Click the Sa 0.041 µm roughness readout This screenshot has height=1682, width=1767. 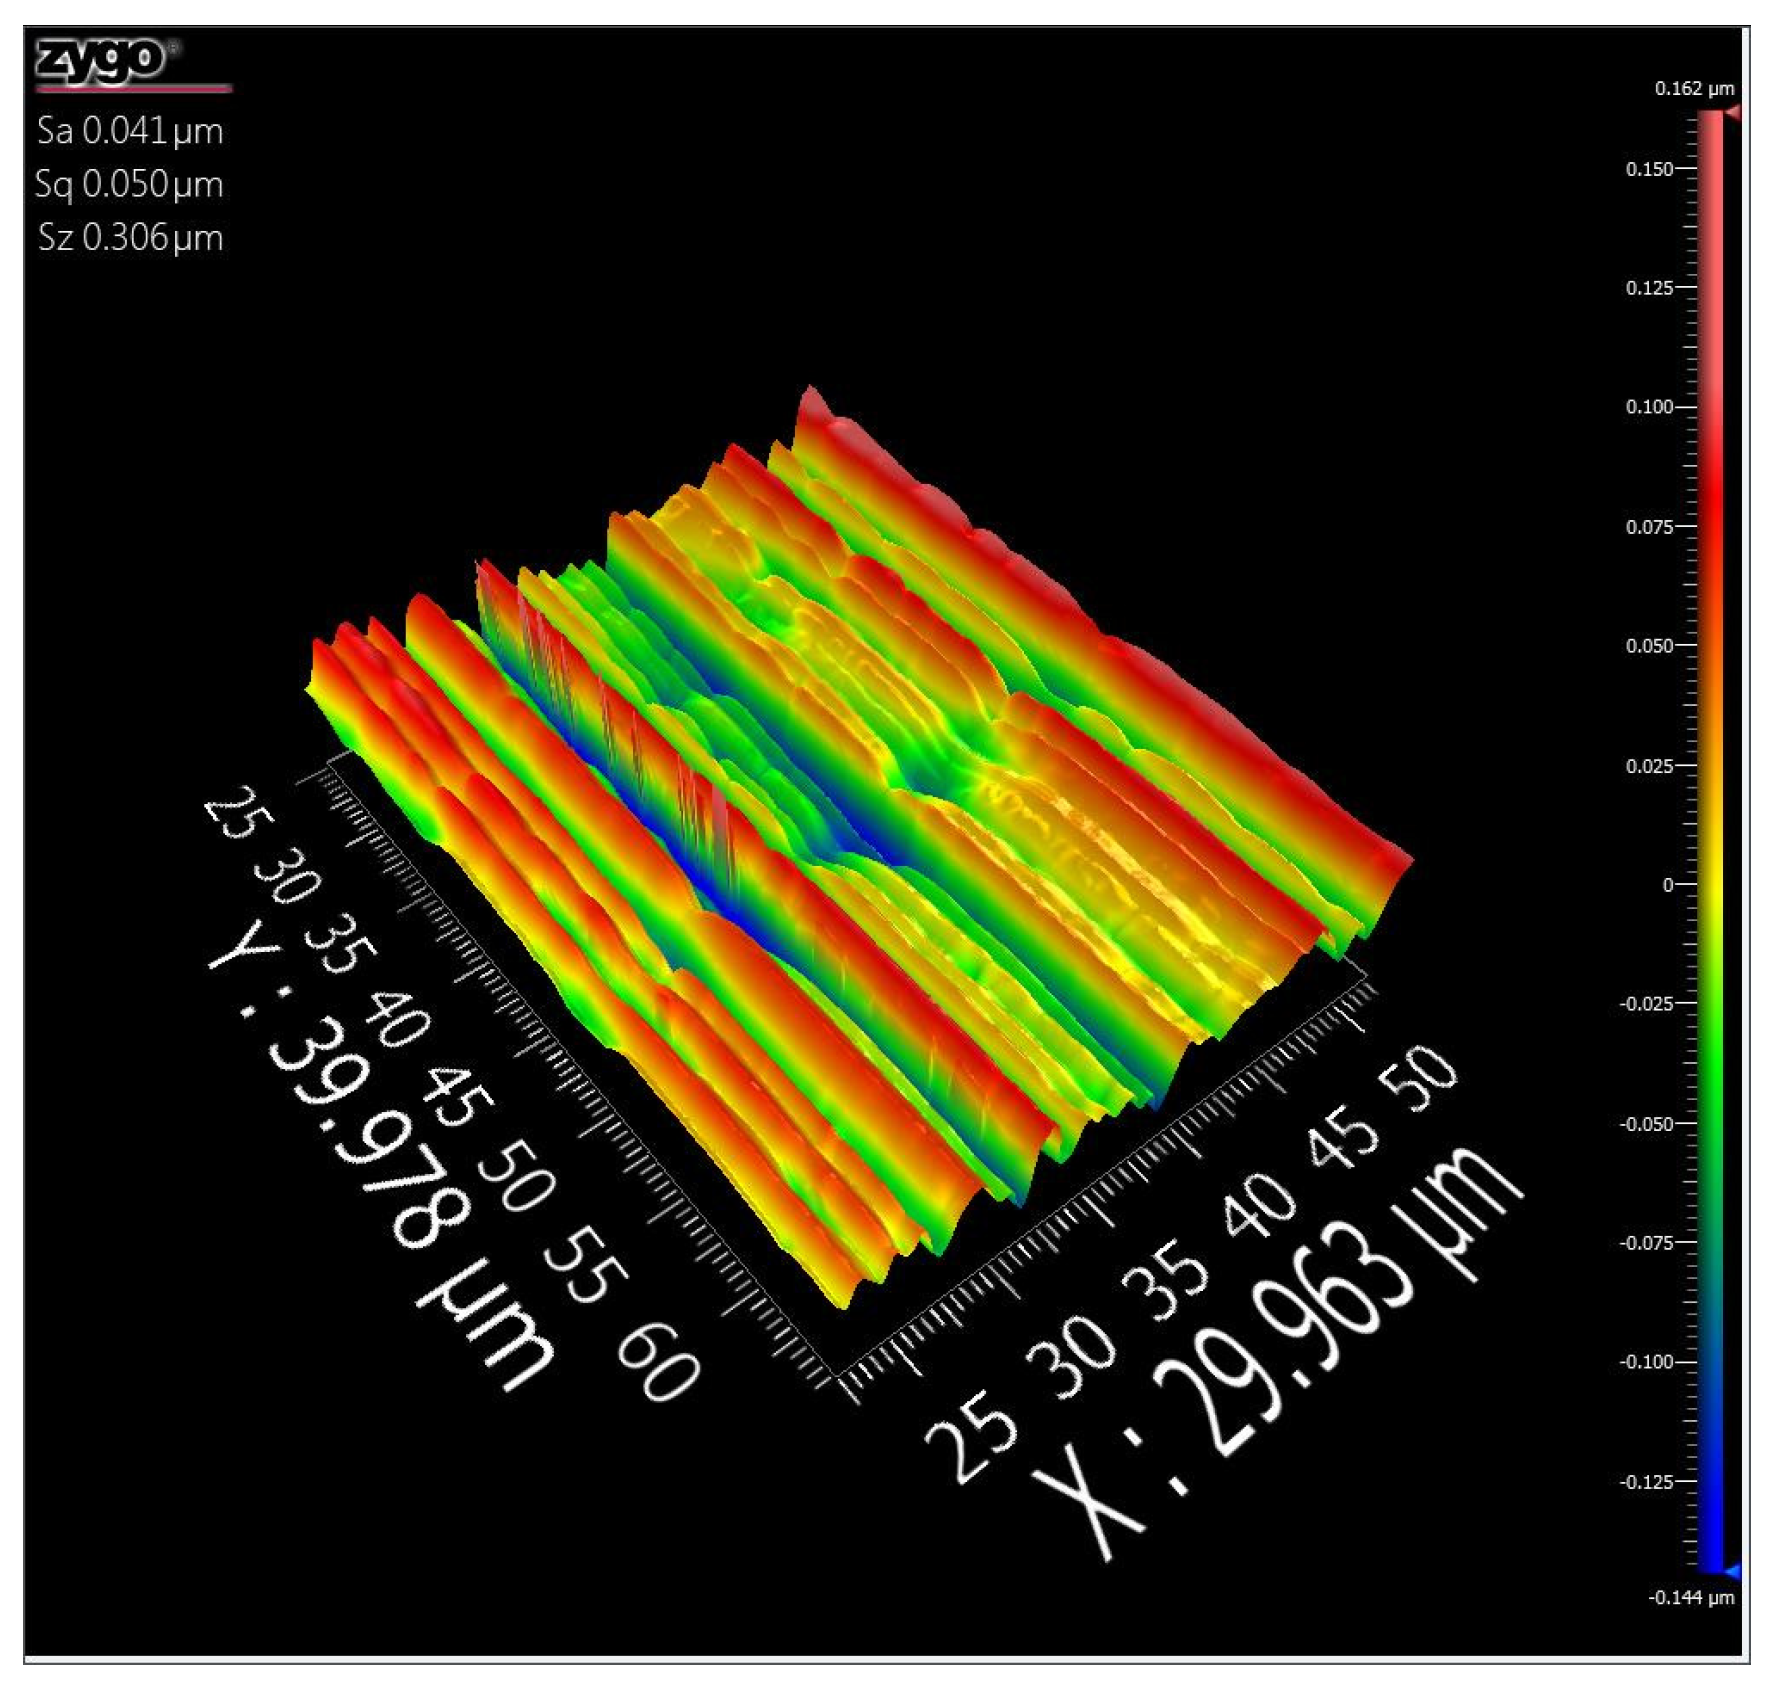(130, 131)
